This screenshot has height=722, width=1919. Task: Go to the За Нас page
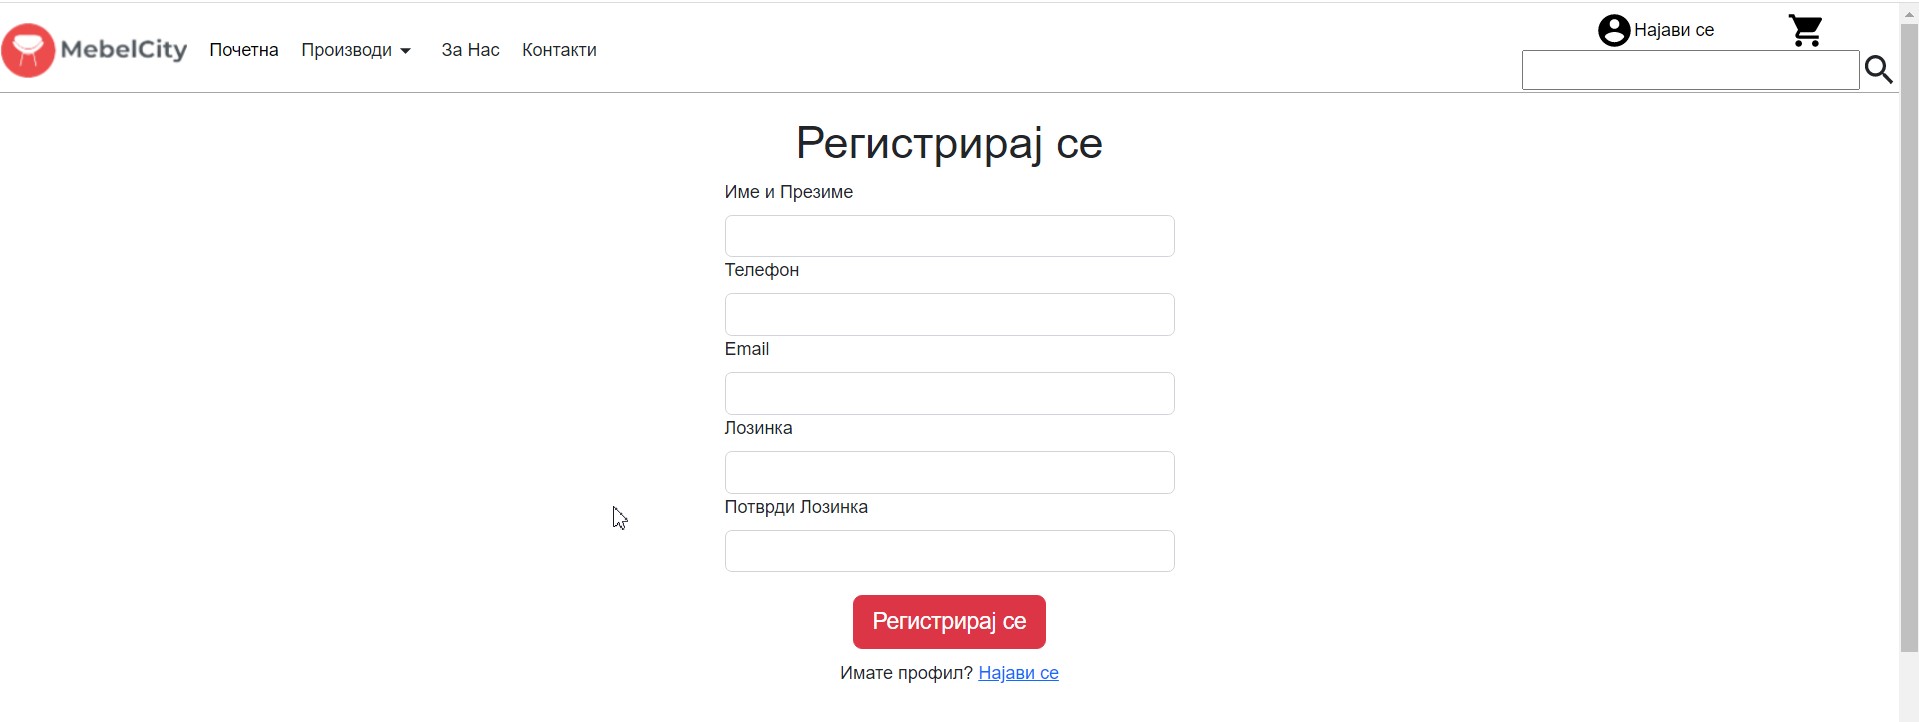click(x=470, y=50)
